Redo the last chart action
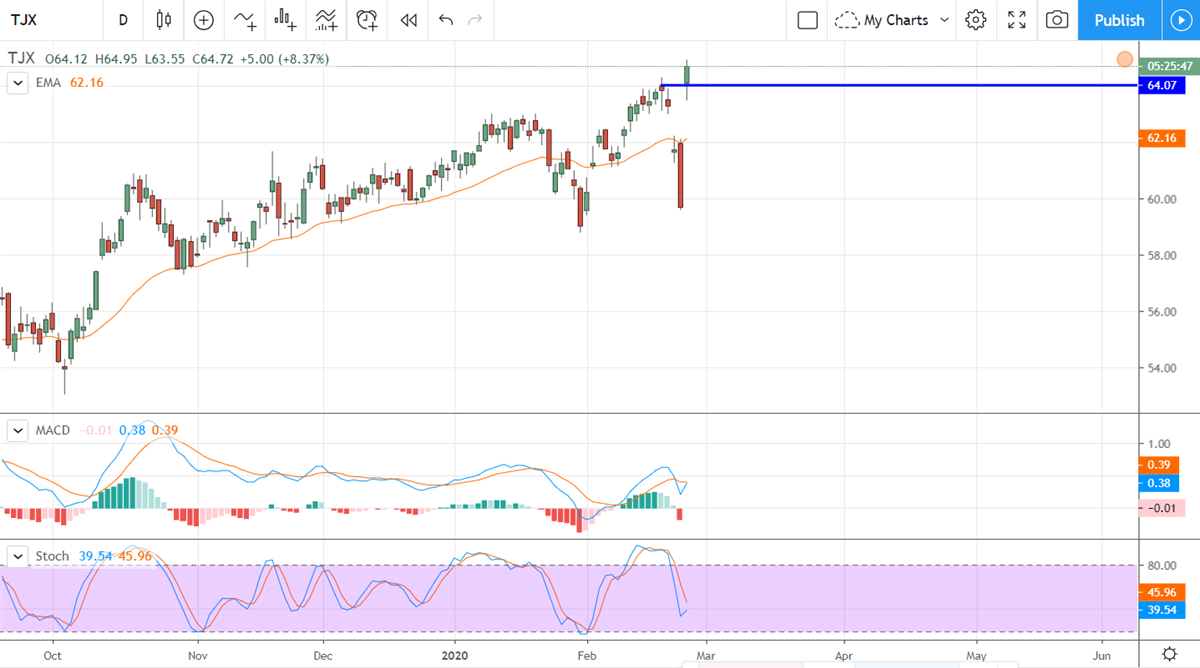 coord(475,20)
